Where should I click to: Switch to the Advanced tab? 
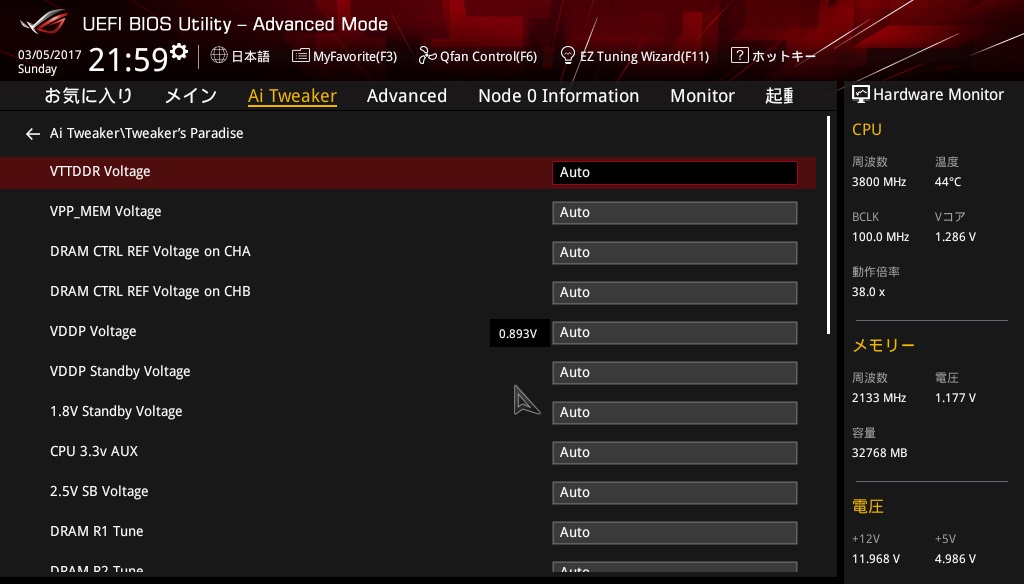(x=406, y=96)
